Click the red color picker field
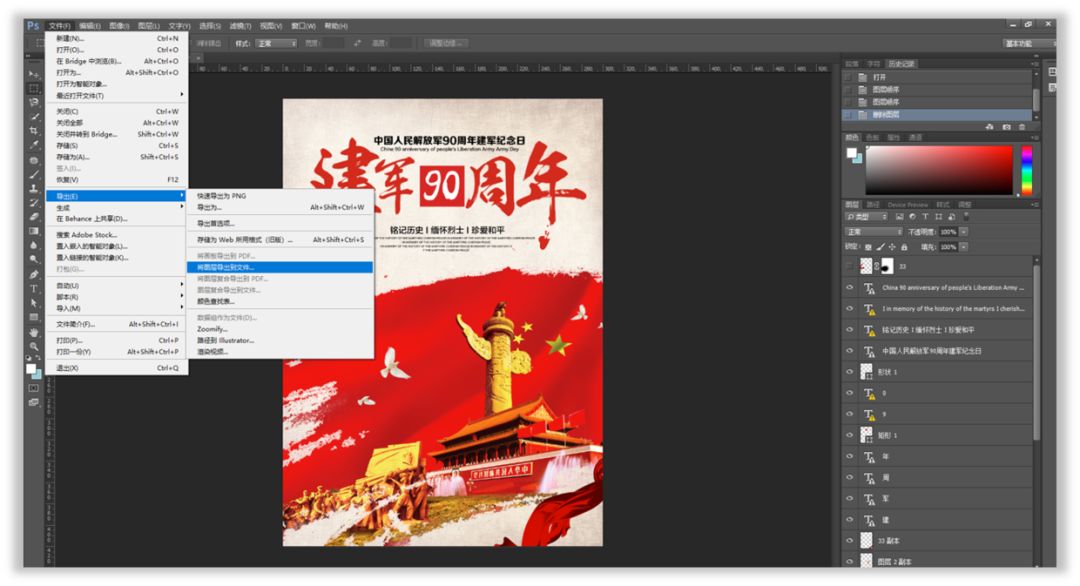 [939, 170]
